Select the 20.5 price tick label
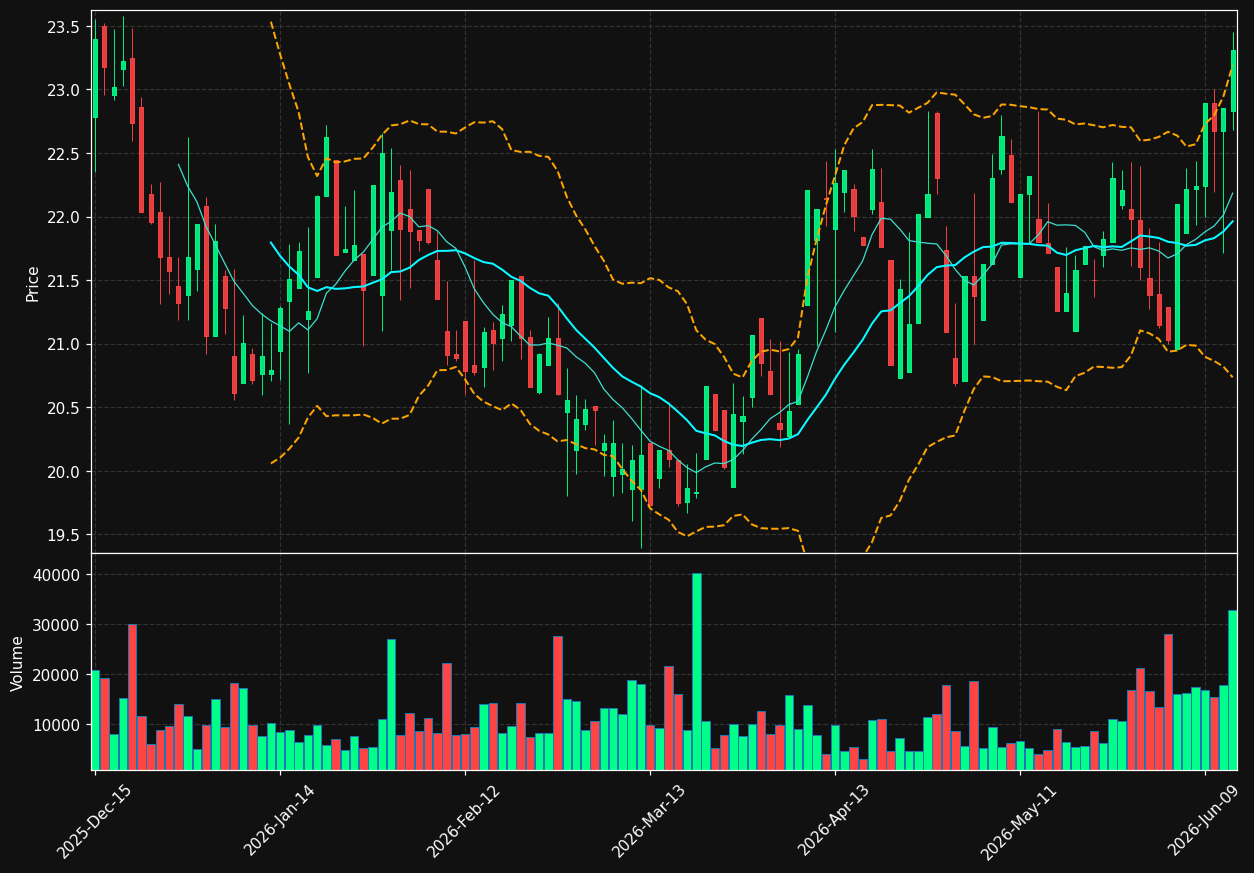The height and width of the screenshot is (873, 1254). [63, 408]
